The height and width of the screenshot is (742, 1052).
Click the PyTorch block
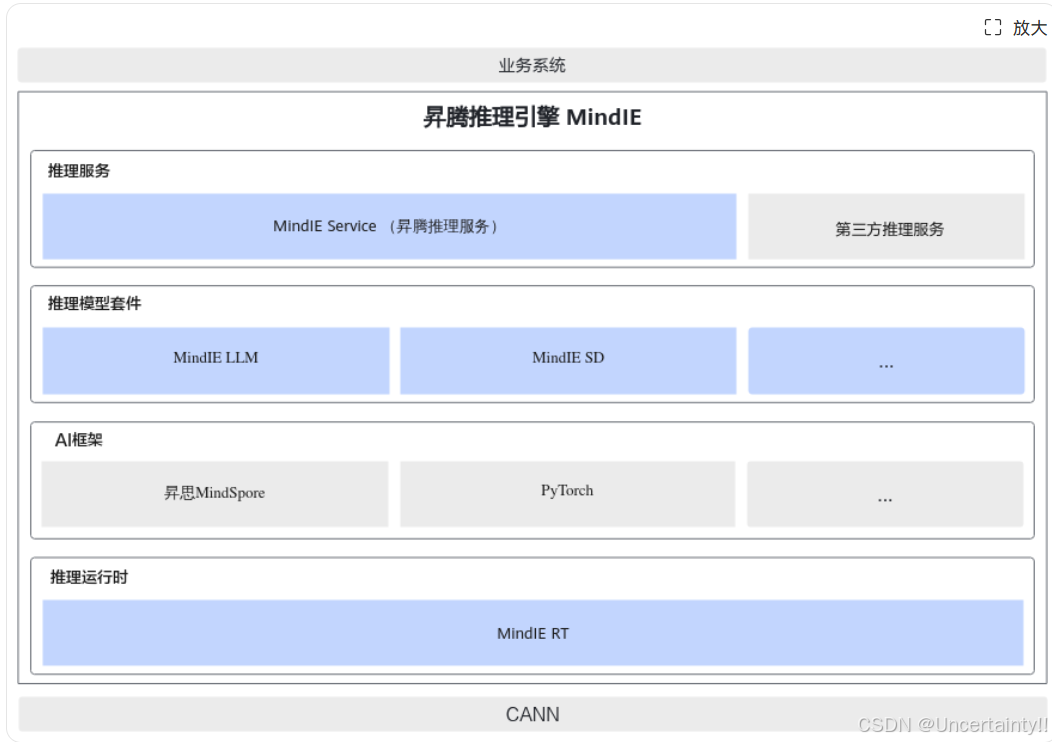tap(568, 494)
